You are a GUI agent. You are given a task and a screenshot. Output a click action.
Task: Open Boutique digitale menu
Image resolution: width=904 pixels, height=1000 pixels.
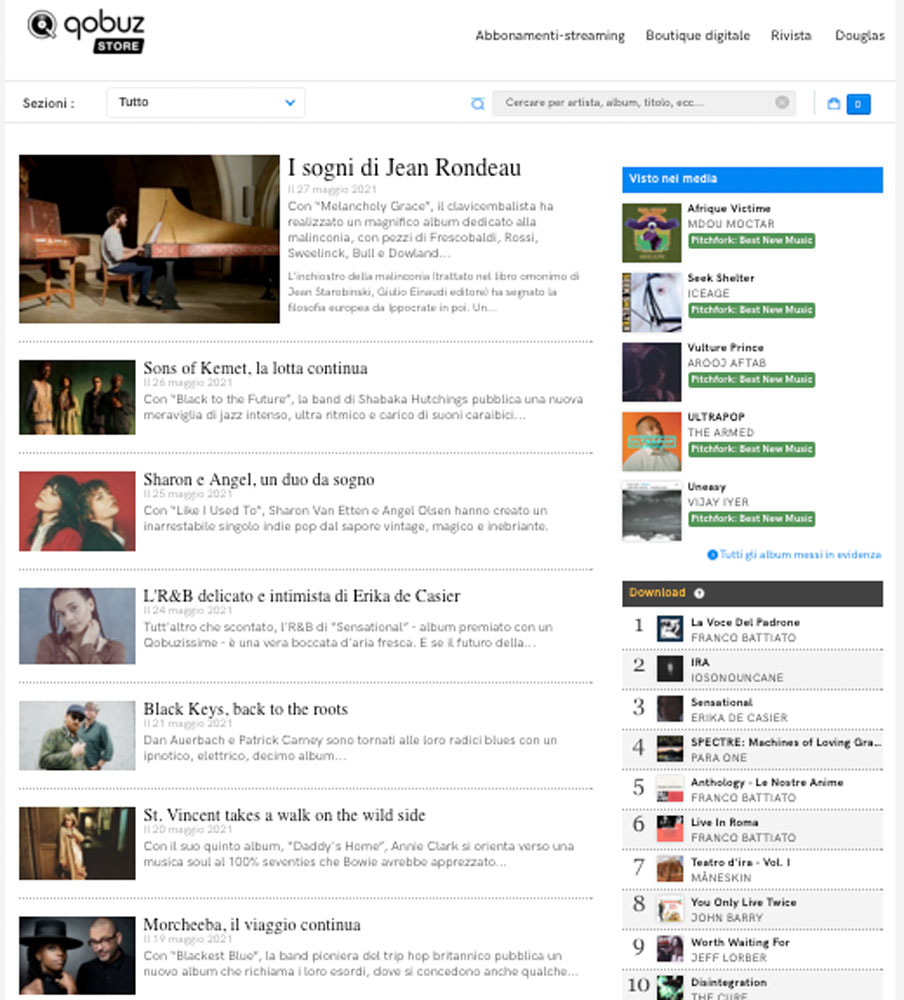click(698, 36)
